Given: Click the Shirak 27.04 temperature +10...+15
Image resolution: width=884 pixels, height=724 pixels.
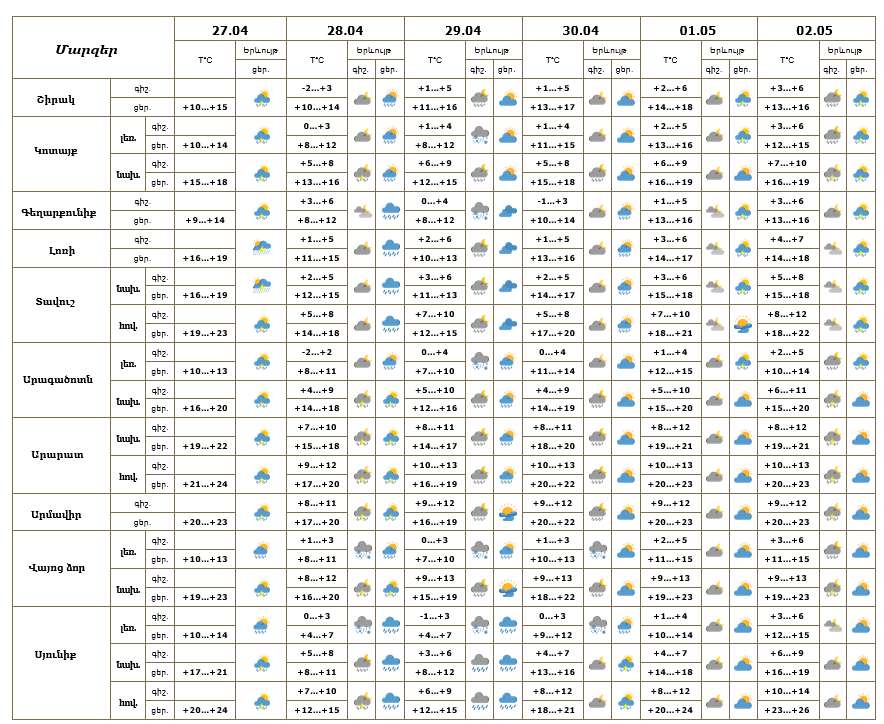Looking at the screenshot, I should point(205,107).
